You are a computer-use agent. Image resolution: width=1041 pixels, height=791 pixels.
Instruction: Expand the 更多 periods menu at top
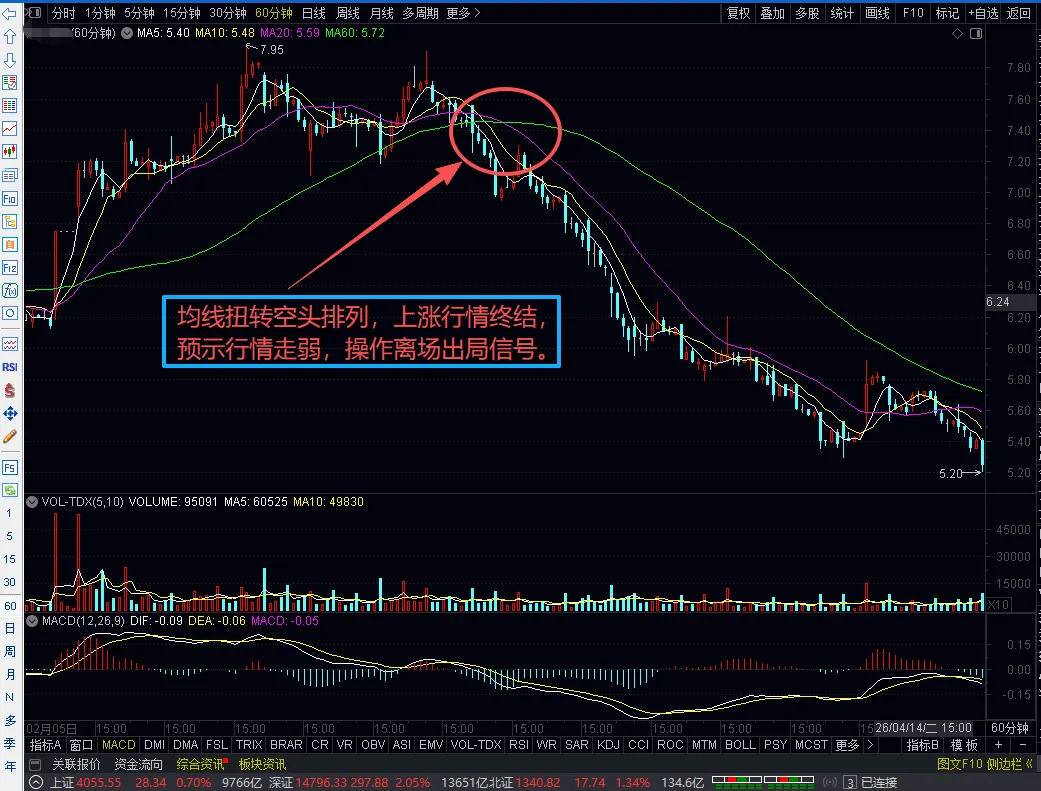[x=463, y=13]
